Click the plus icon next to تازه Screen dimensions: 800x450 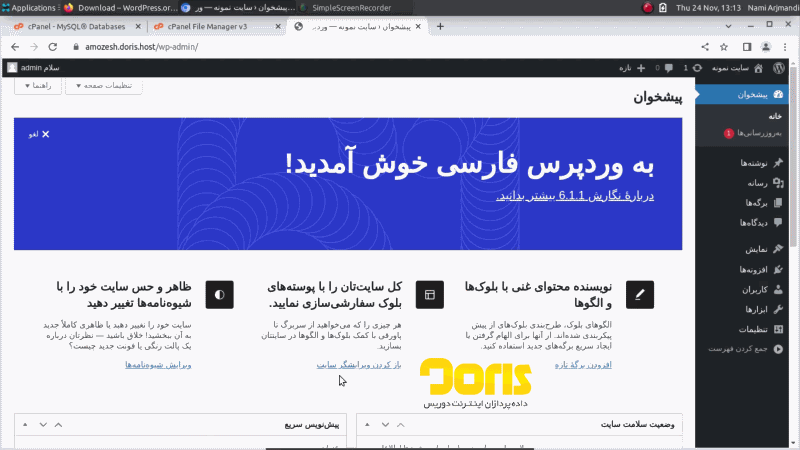point(641,68)
